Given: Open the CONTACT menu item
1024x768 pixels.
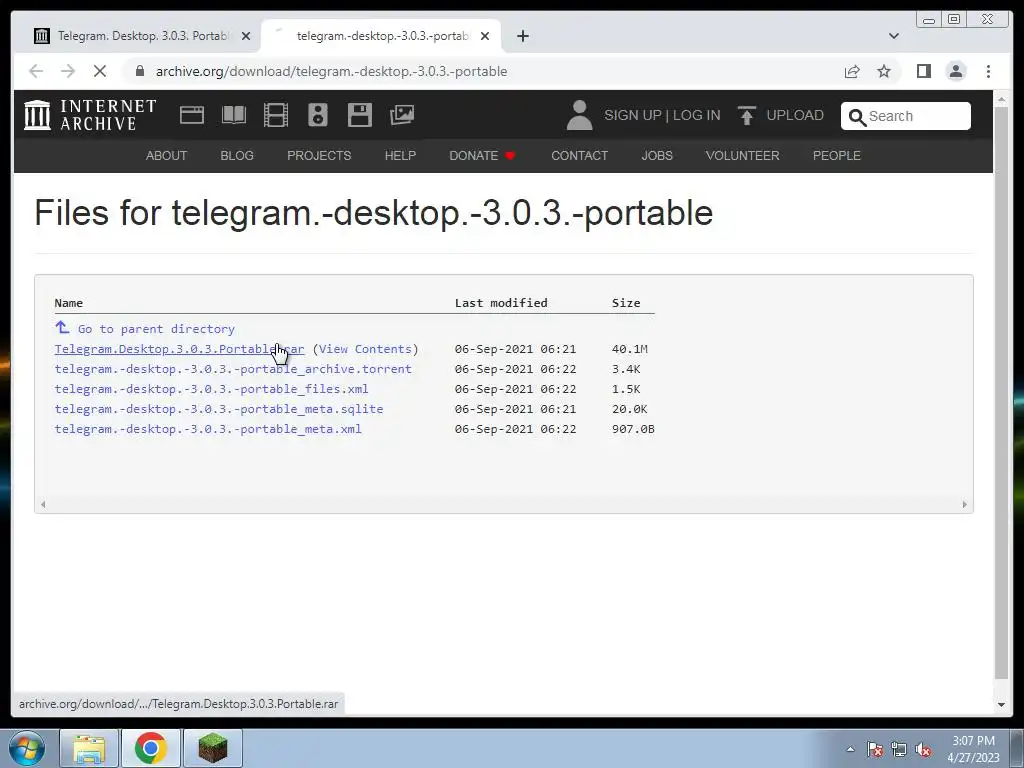Looking at the screenshot, I should 579,155.
